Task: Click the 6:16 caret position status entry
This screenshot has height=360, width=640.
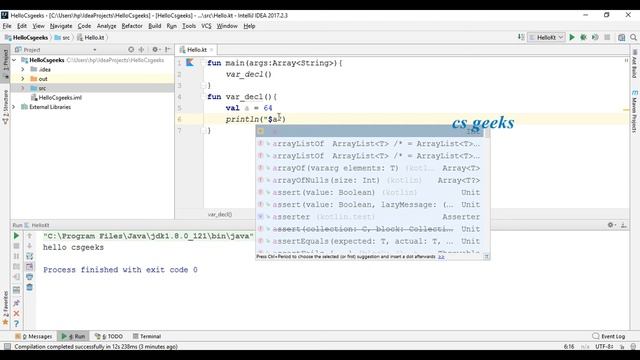Action: point(569,347)
